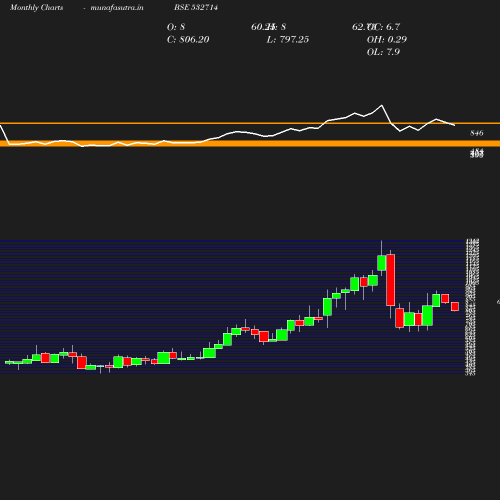Click the highest peak of the white indicator line
The height and width of the screenshot is (500, 500).
click(x=382, y=105)
